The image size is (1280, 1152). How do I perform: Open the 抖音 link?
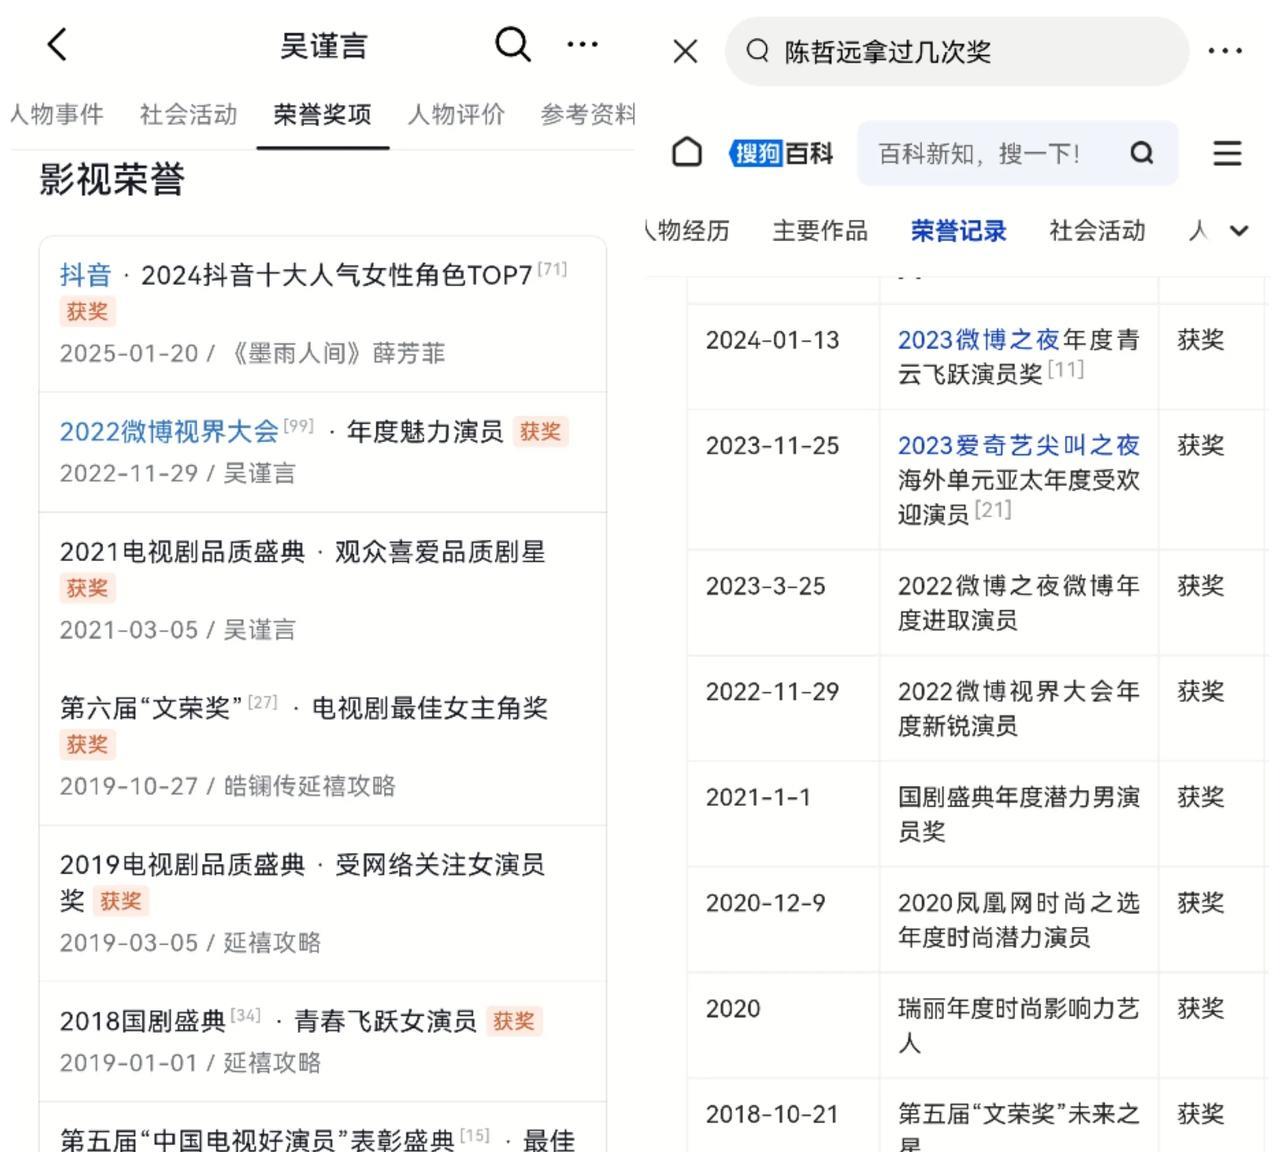click(x=85, y=275)
